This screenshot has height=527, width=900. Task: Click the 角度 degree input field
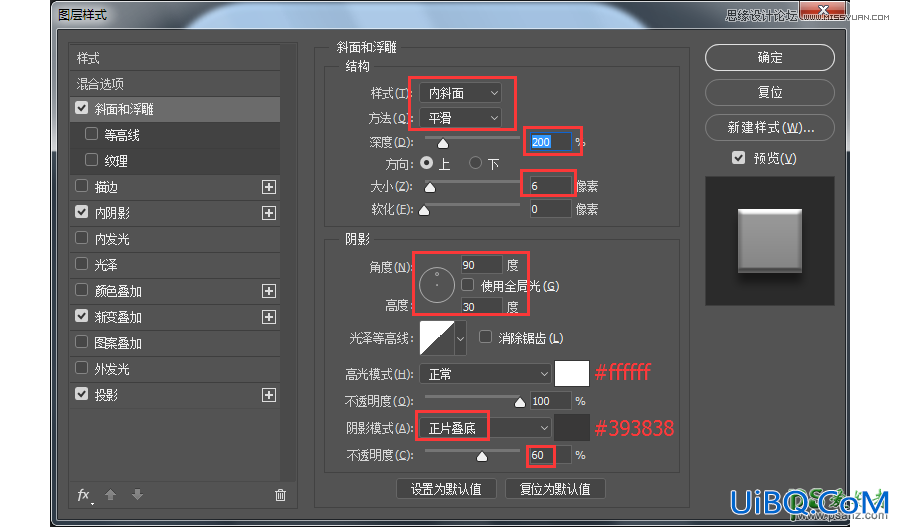coord(482,265)
